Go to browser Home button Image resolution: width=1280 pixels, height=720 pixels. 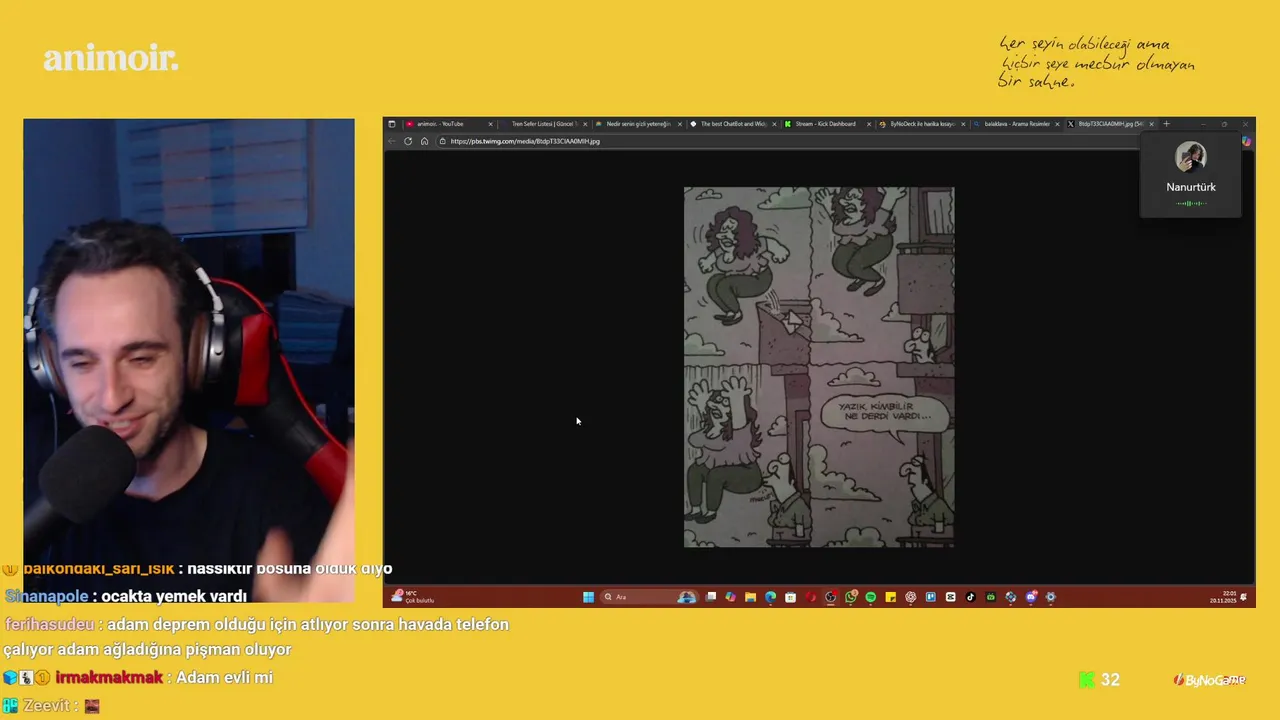(x=424, y=141)
